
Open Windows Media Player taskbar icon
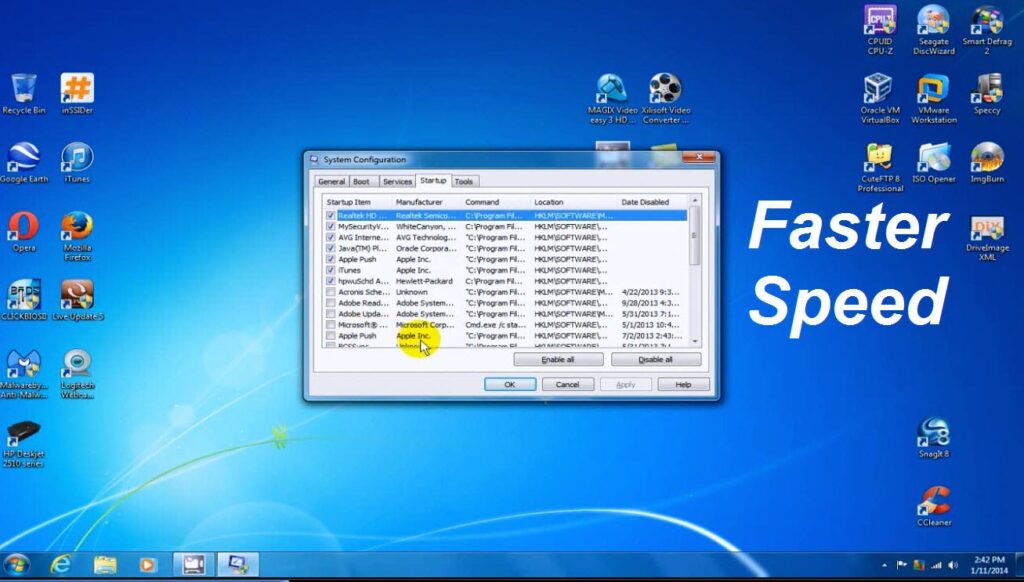148,564
